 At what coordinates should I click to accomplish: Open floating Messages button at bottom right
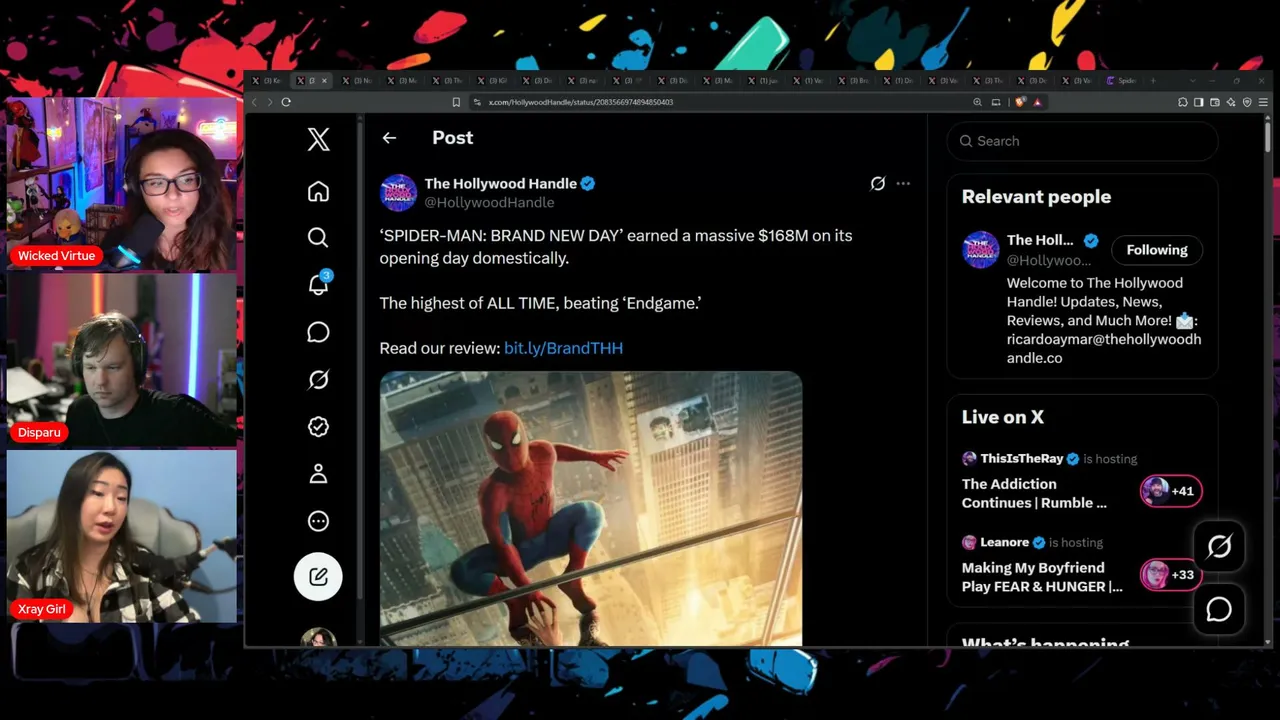coord(1219,609)
